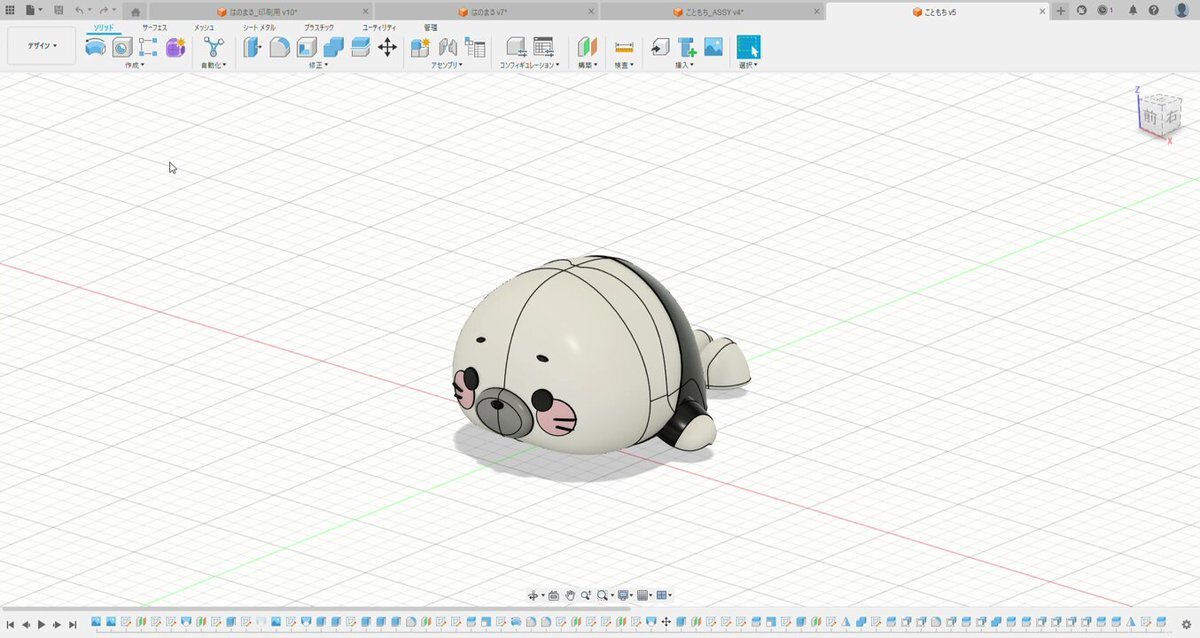1200x638 pixels.
Task: Switch to the 管理 tab
Action: [430, 28]
